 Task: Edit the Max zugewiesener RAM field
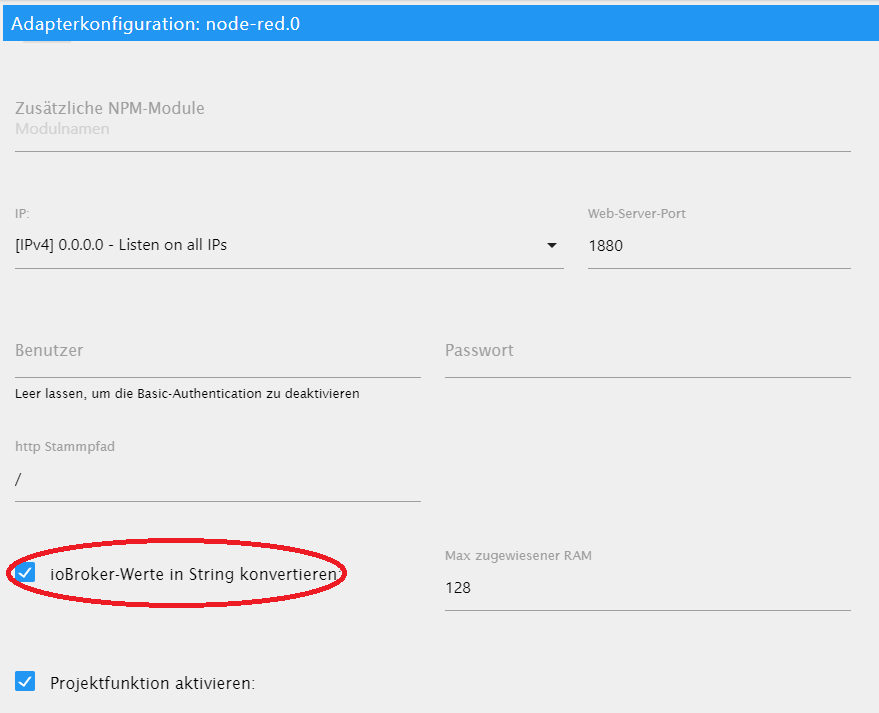648,588
